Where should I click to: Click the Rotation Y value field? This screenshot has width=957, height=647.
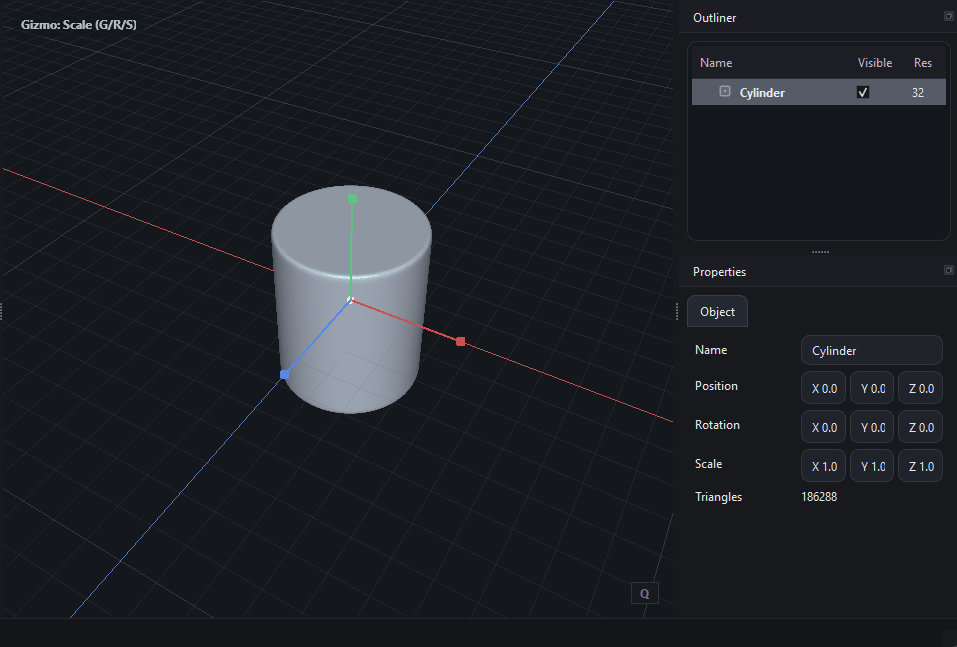pyautogui.click(x=871, y=428)
